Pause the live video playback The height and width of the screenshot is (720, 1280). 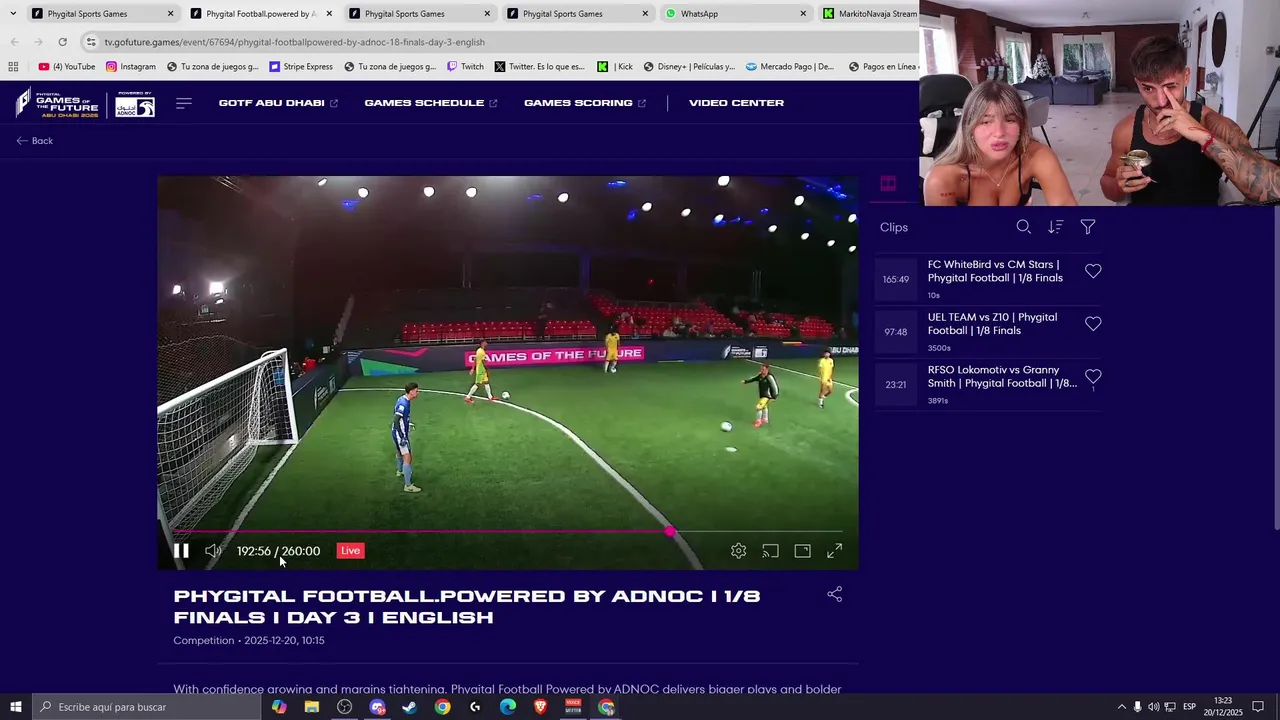click(181, 551)
